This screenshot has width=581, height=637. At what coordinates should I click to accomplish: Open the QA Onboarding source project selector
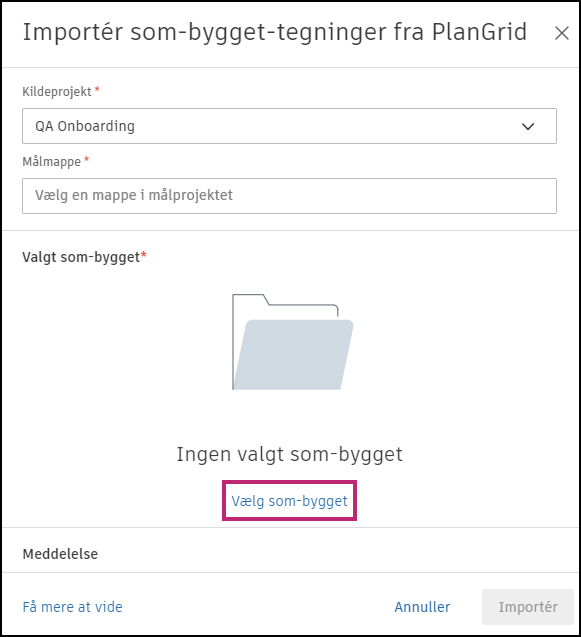[x=289, y=126]
